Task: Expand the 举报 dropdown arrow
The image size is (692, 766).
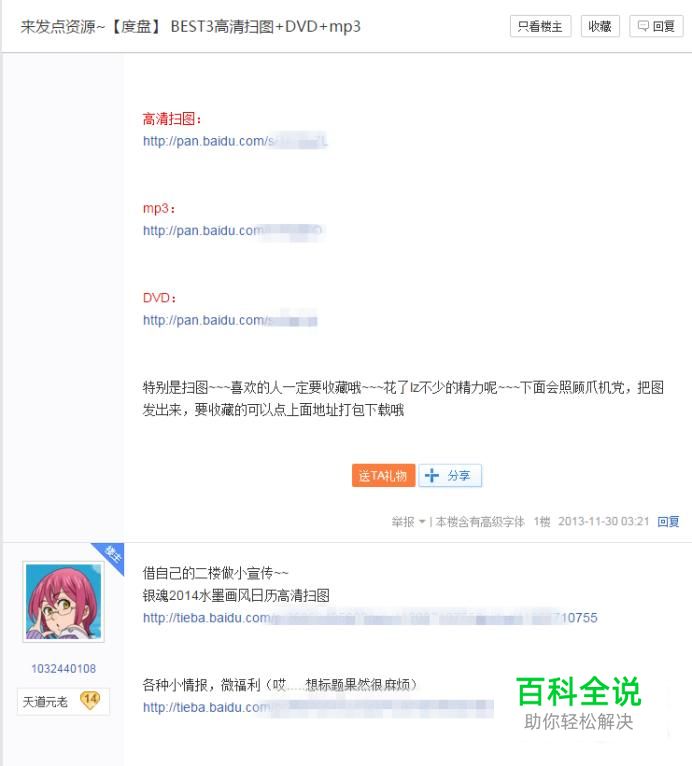Action: tap(422, 522)
